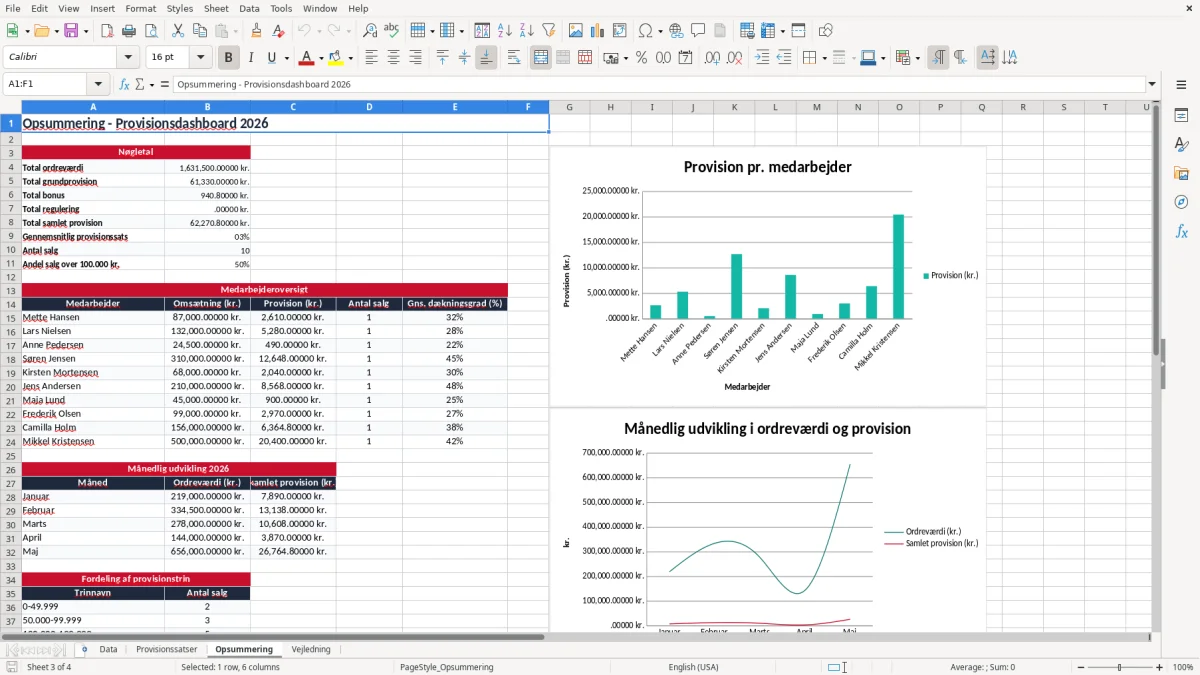The height and width of the screenshot is (675, 1200).
Task: Click 100% zoom level in status bar
Action: (1182, 667)
